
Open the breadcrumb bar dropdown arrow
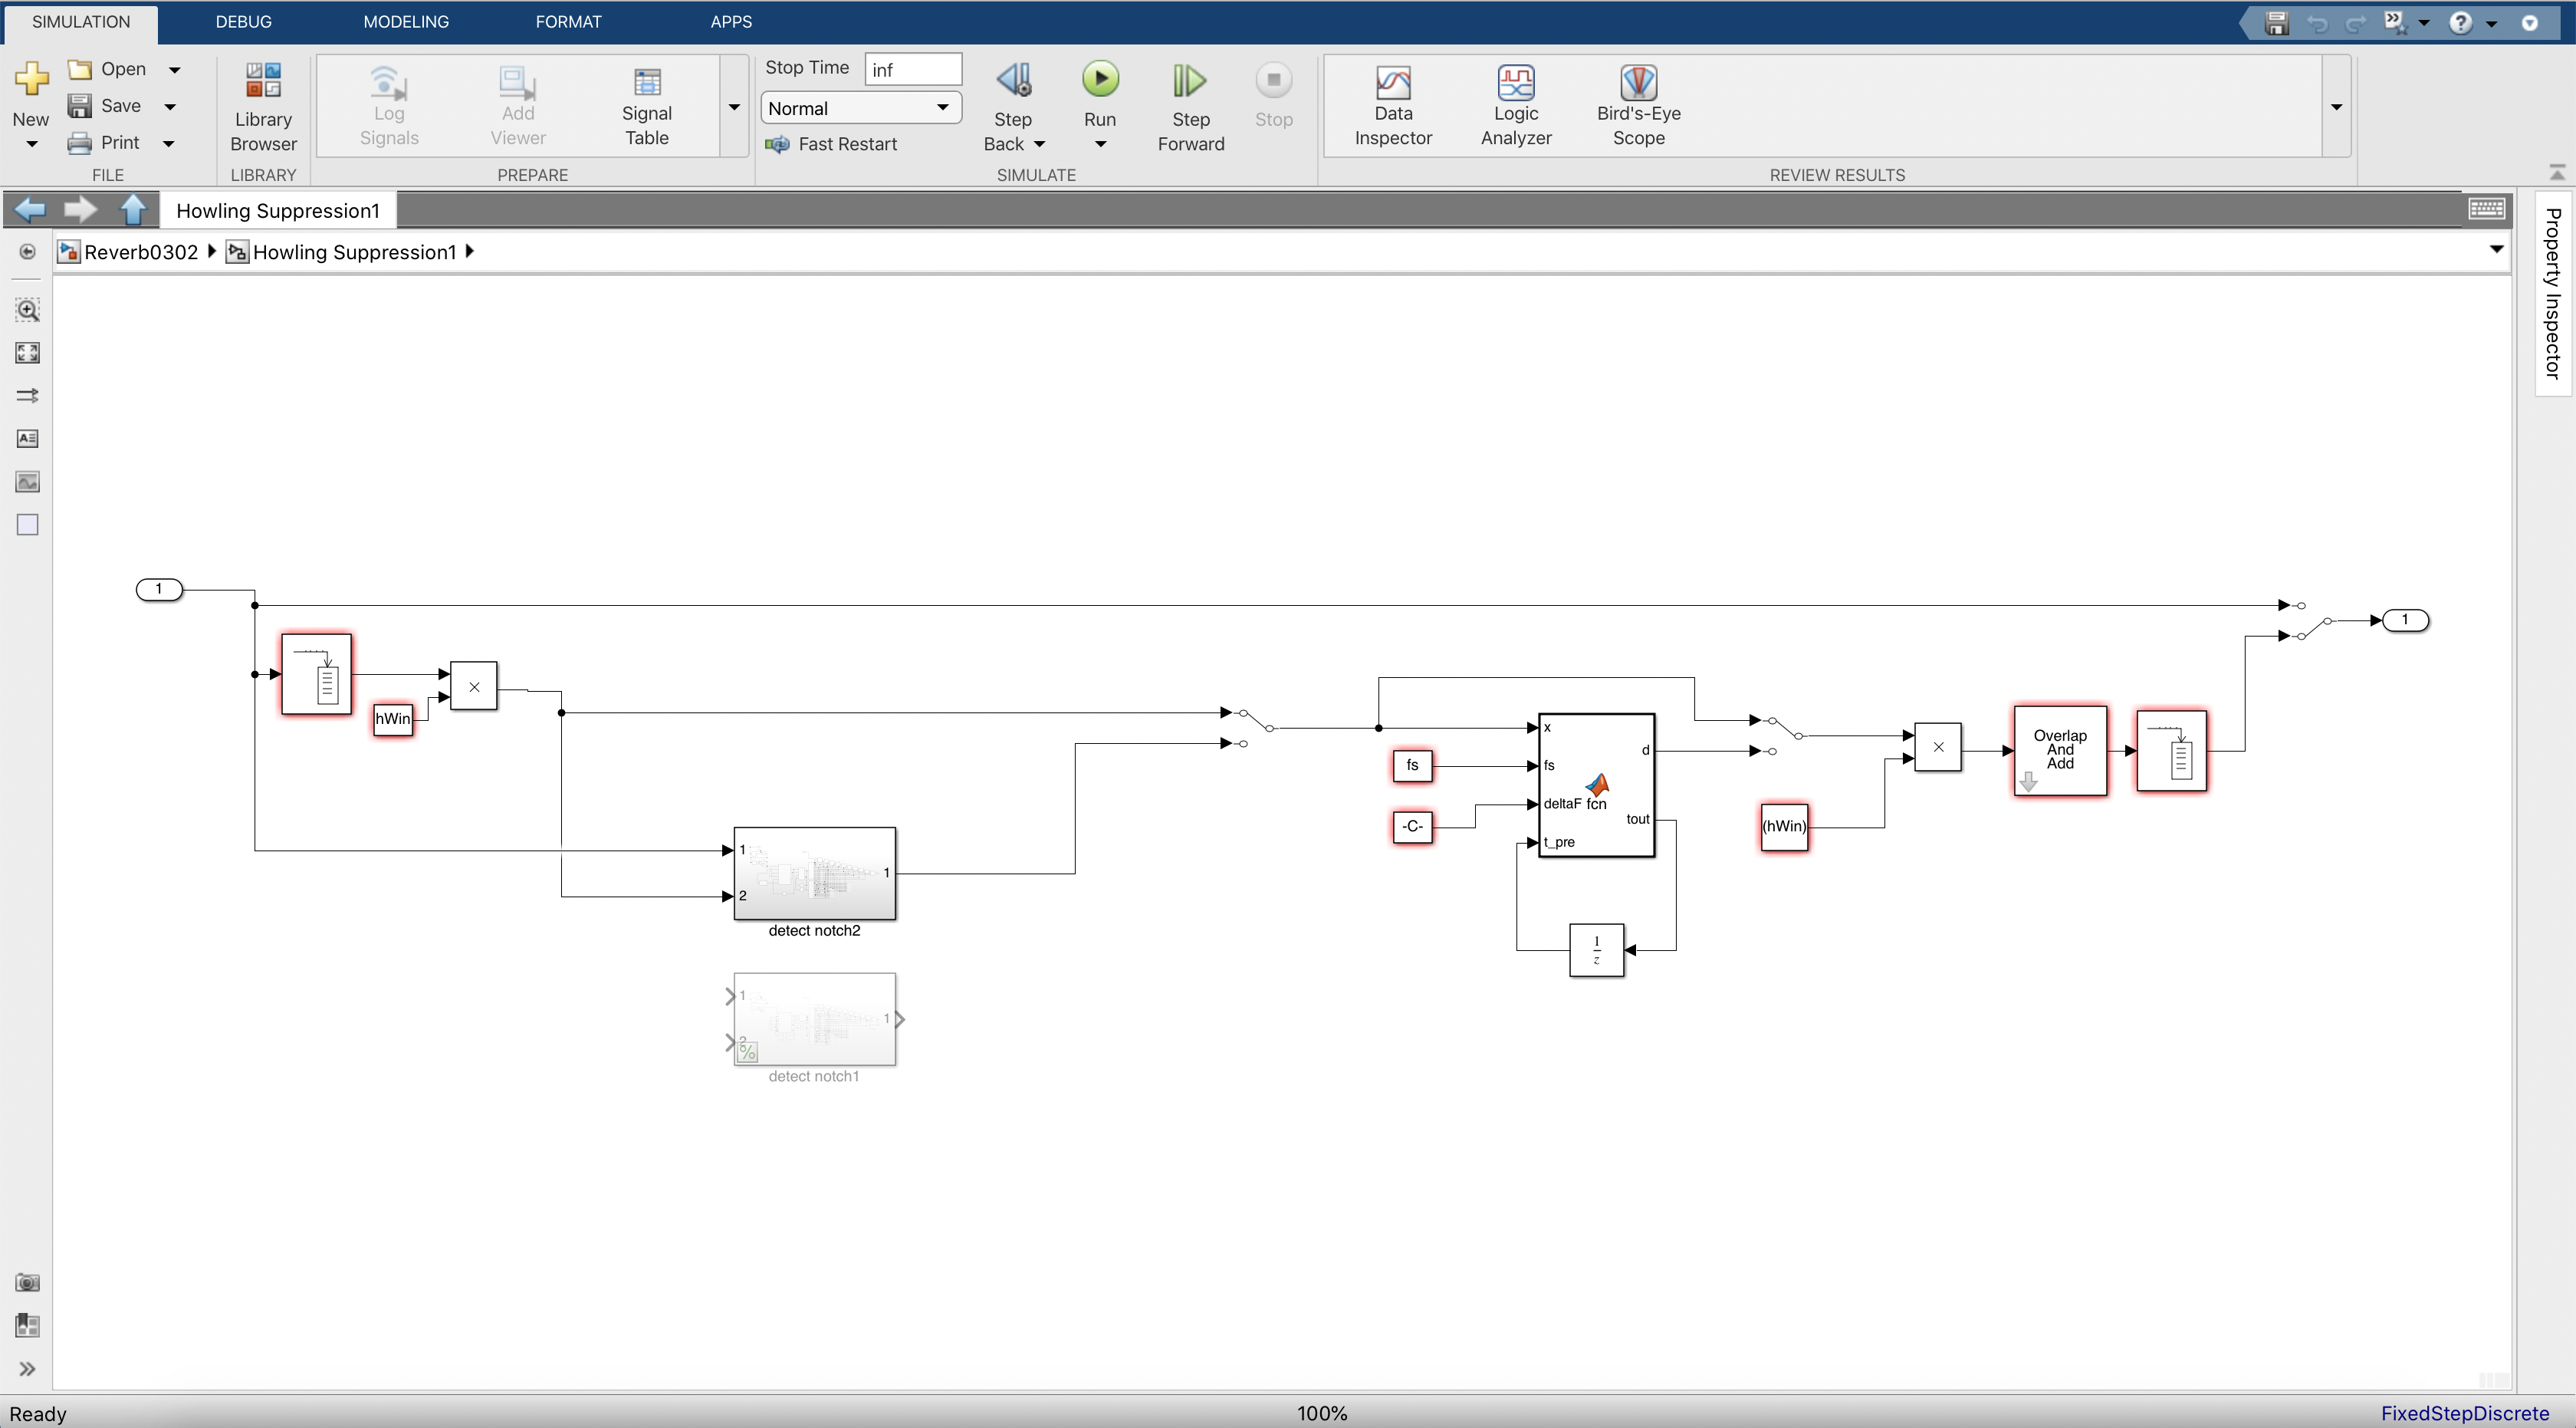2496,249
